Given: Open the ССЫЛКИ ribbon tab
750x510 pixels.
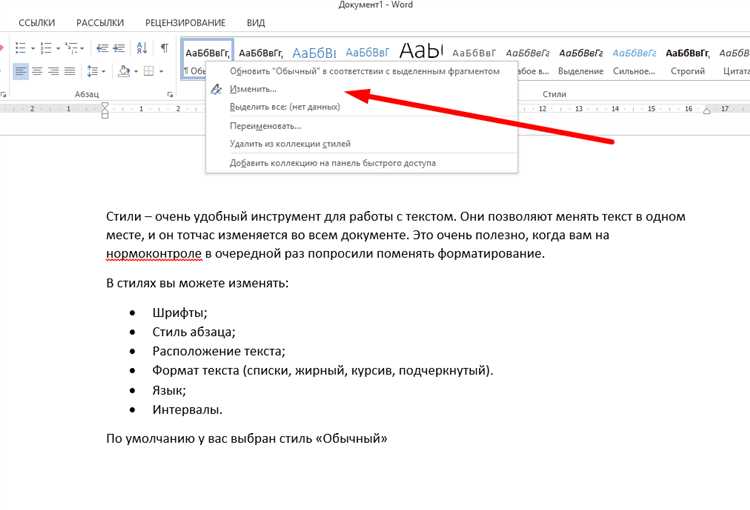Looking at the screenshot, I should coord(37,22).
